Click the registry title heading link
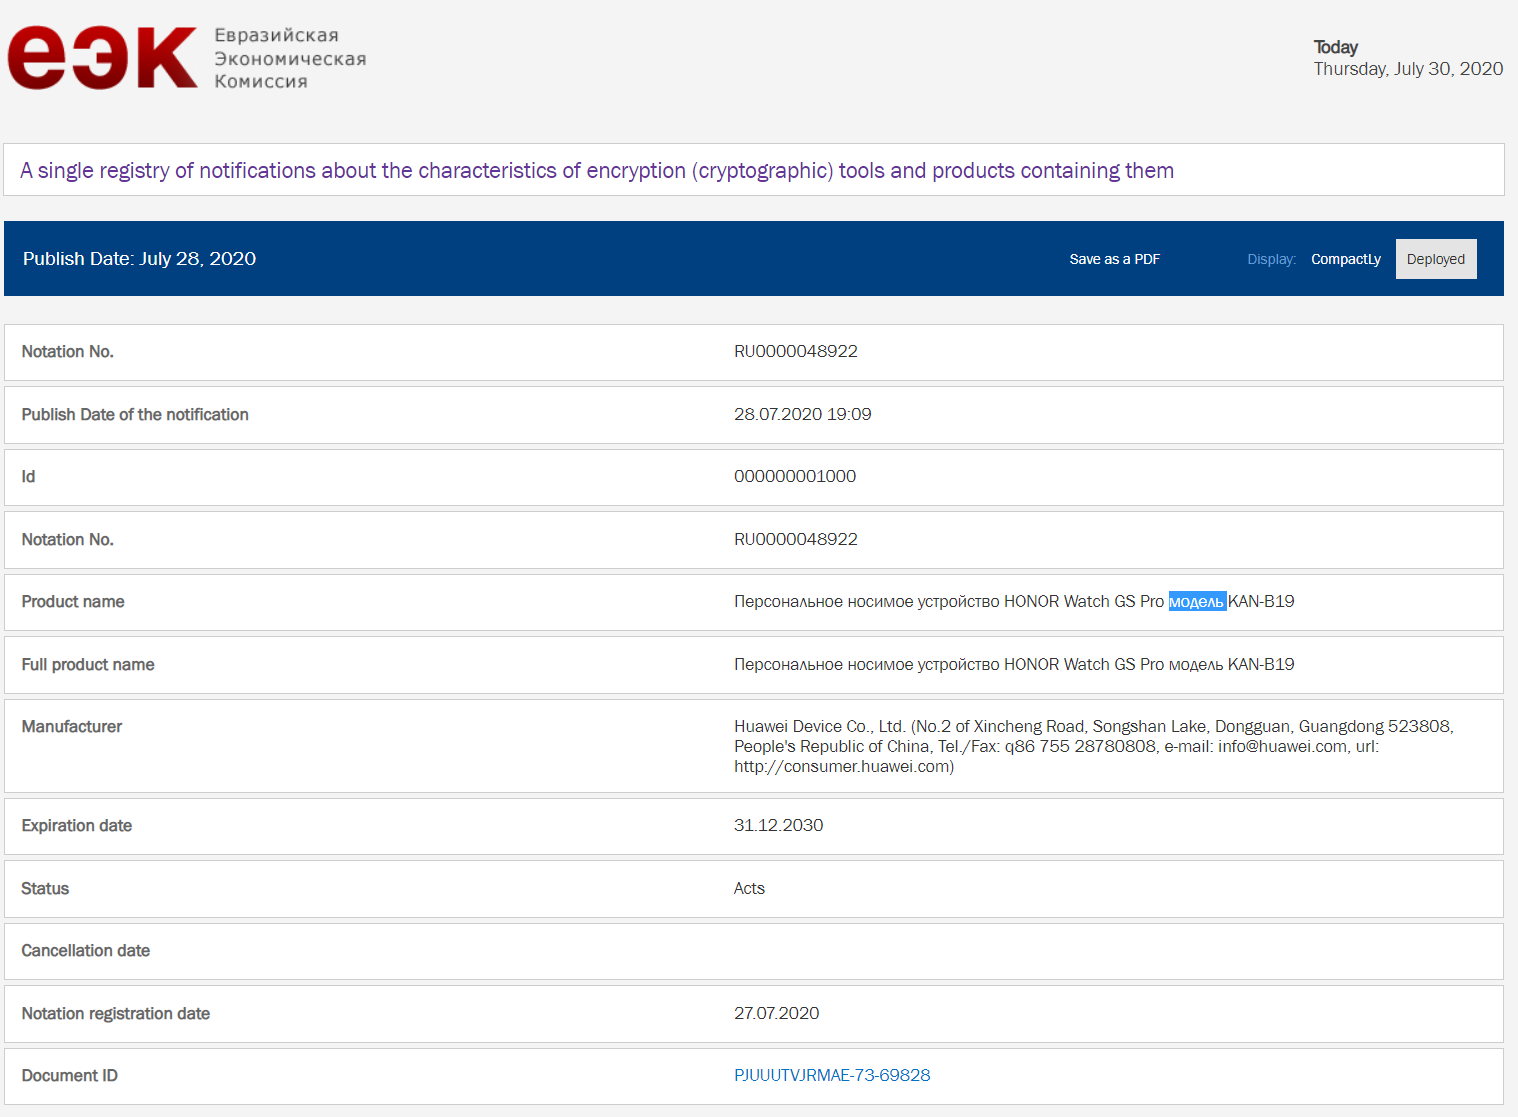 [597, 170]
